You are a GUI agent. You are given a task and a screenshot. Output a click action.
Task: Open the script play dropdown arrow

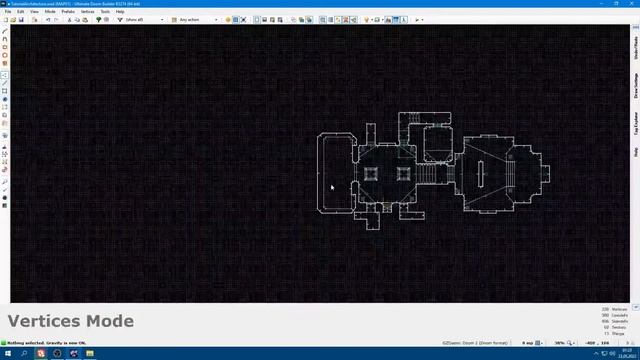[422, 20]
